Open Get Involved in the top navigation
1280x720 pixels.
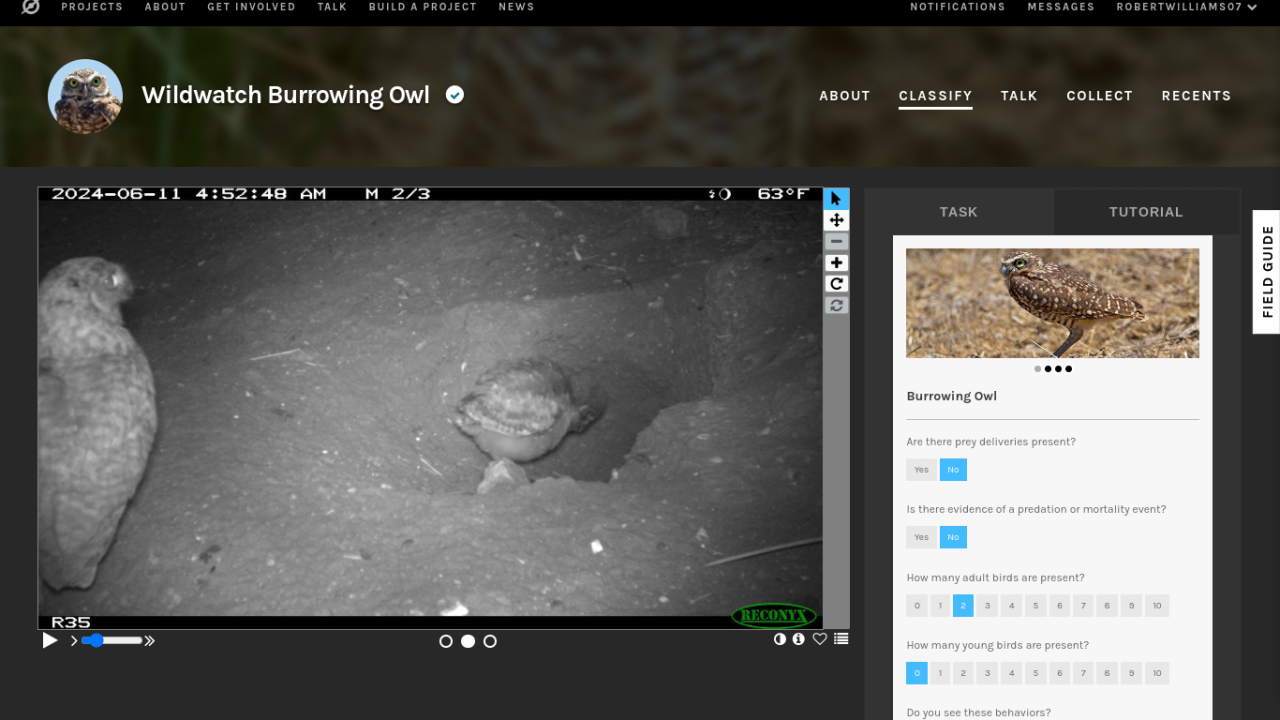point(251,7)
